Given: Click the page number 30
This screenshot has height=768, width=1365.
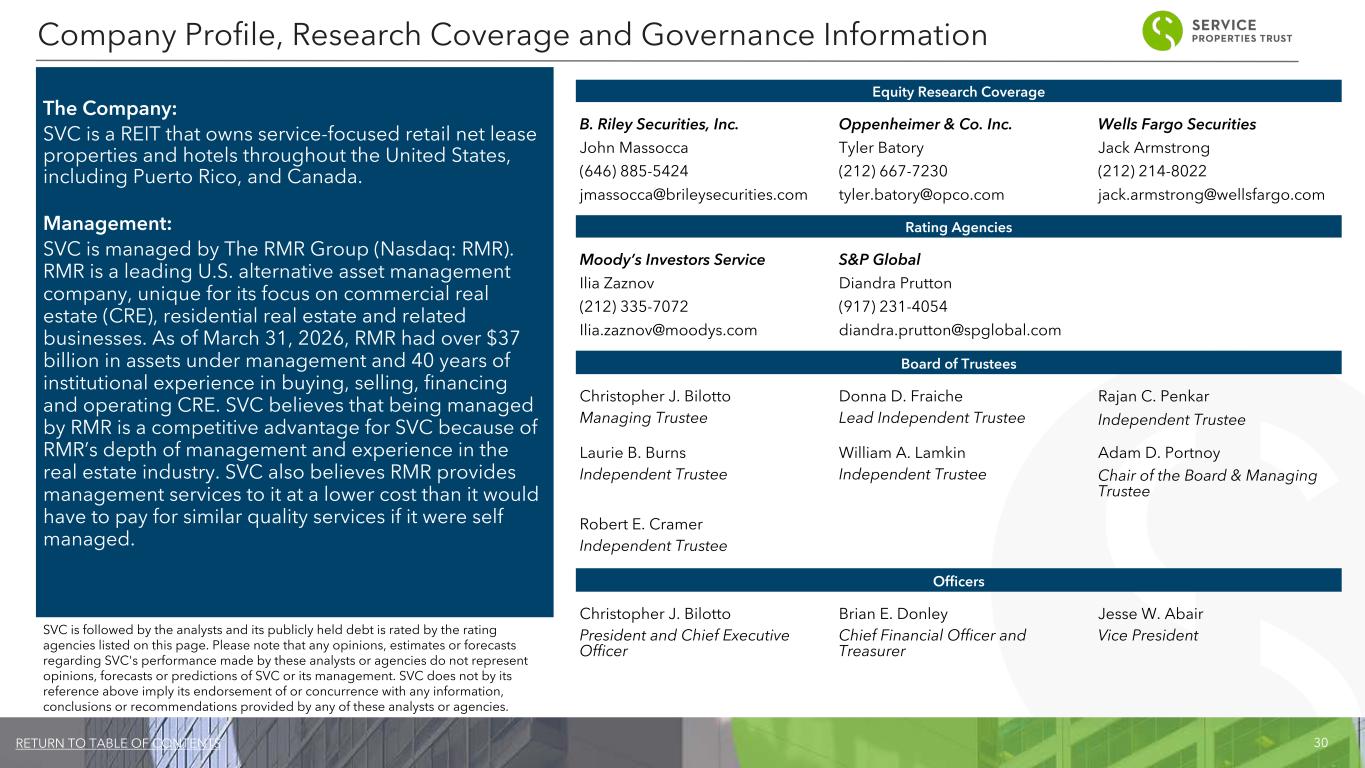Looking at the screenshot, I should 1320,743.
